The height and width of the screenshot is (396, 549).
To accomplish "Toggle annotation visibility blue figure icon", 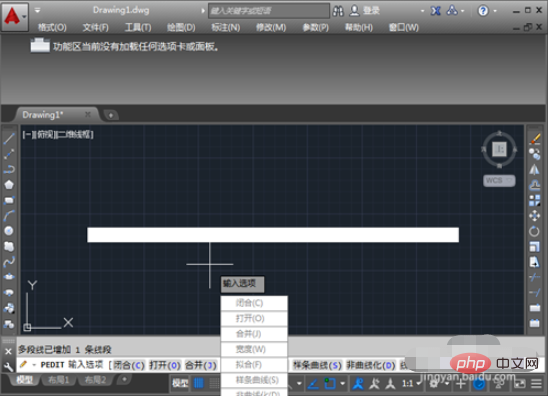I will click(358, 383).
